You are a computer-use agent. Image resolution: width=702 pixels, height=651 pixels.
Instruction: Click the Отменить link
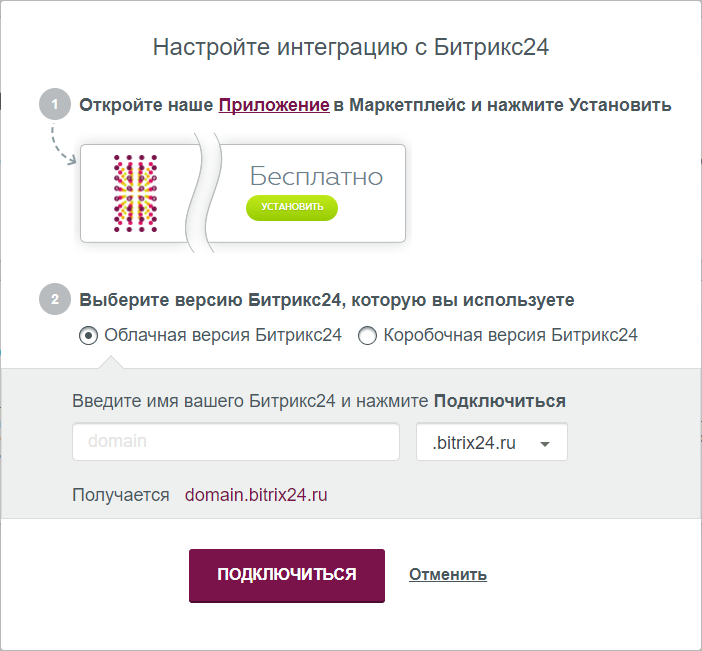[x=447, y=574]
